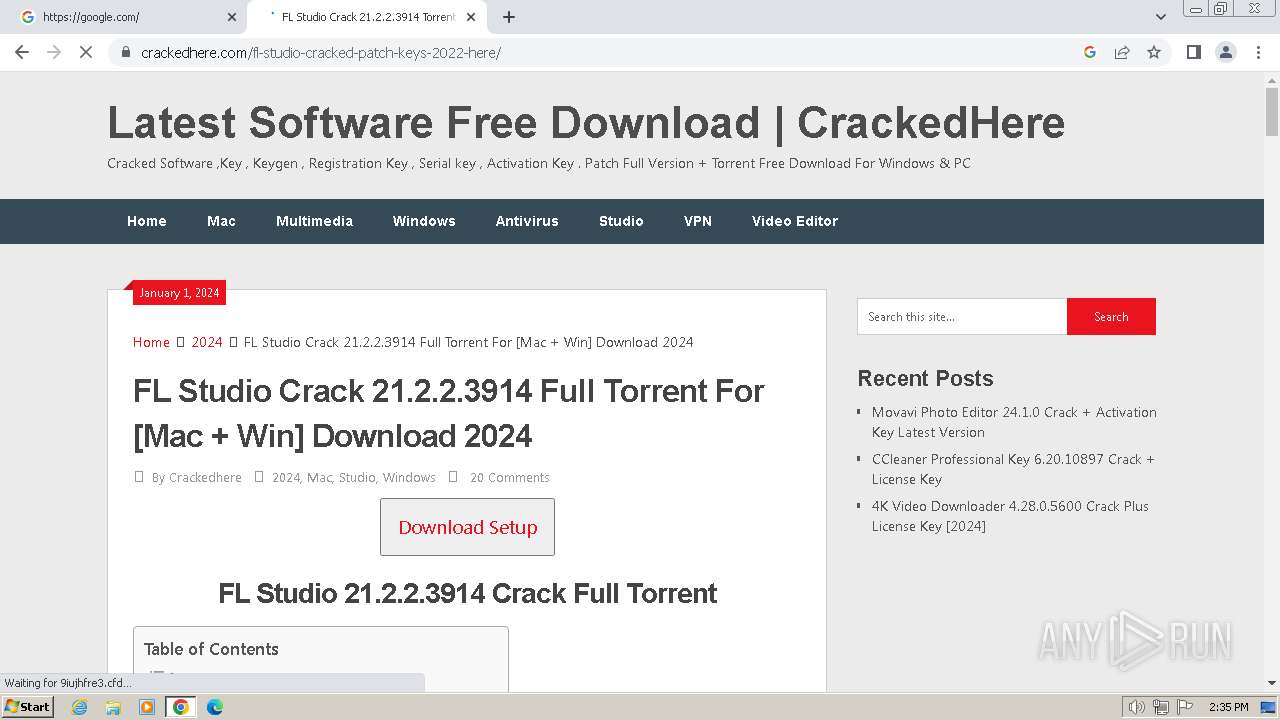Select Chrome in the taskbar
Viewport: 1280px width, 720px height.
click(181, 707)
